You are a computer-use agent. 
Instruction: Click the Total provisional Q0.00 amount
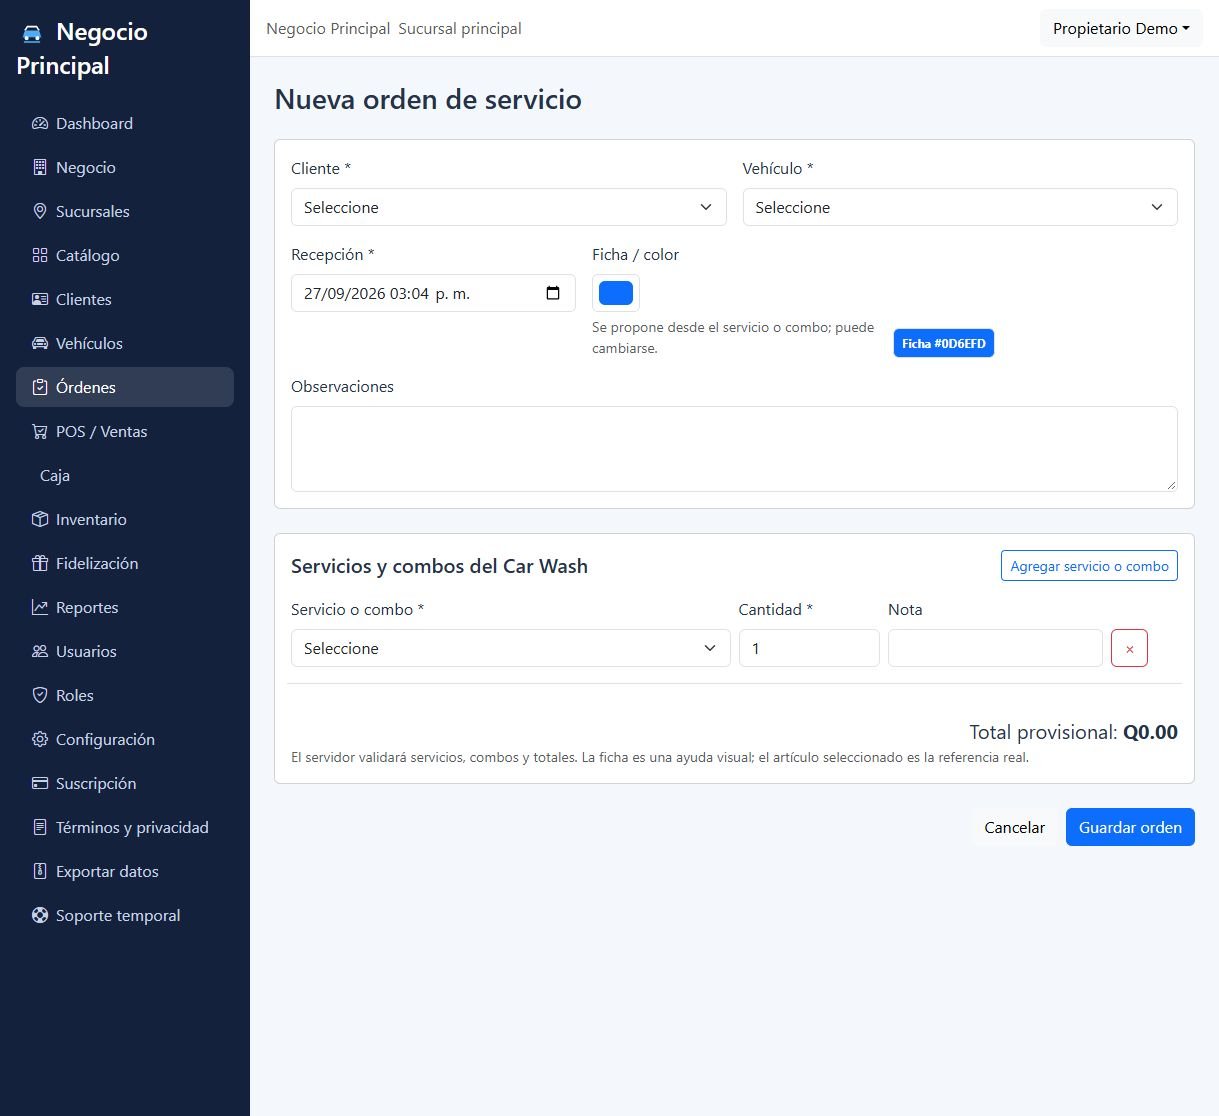[x=1150, y=732]
